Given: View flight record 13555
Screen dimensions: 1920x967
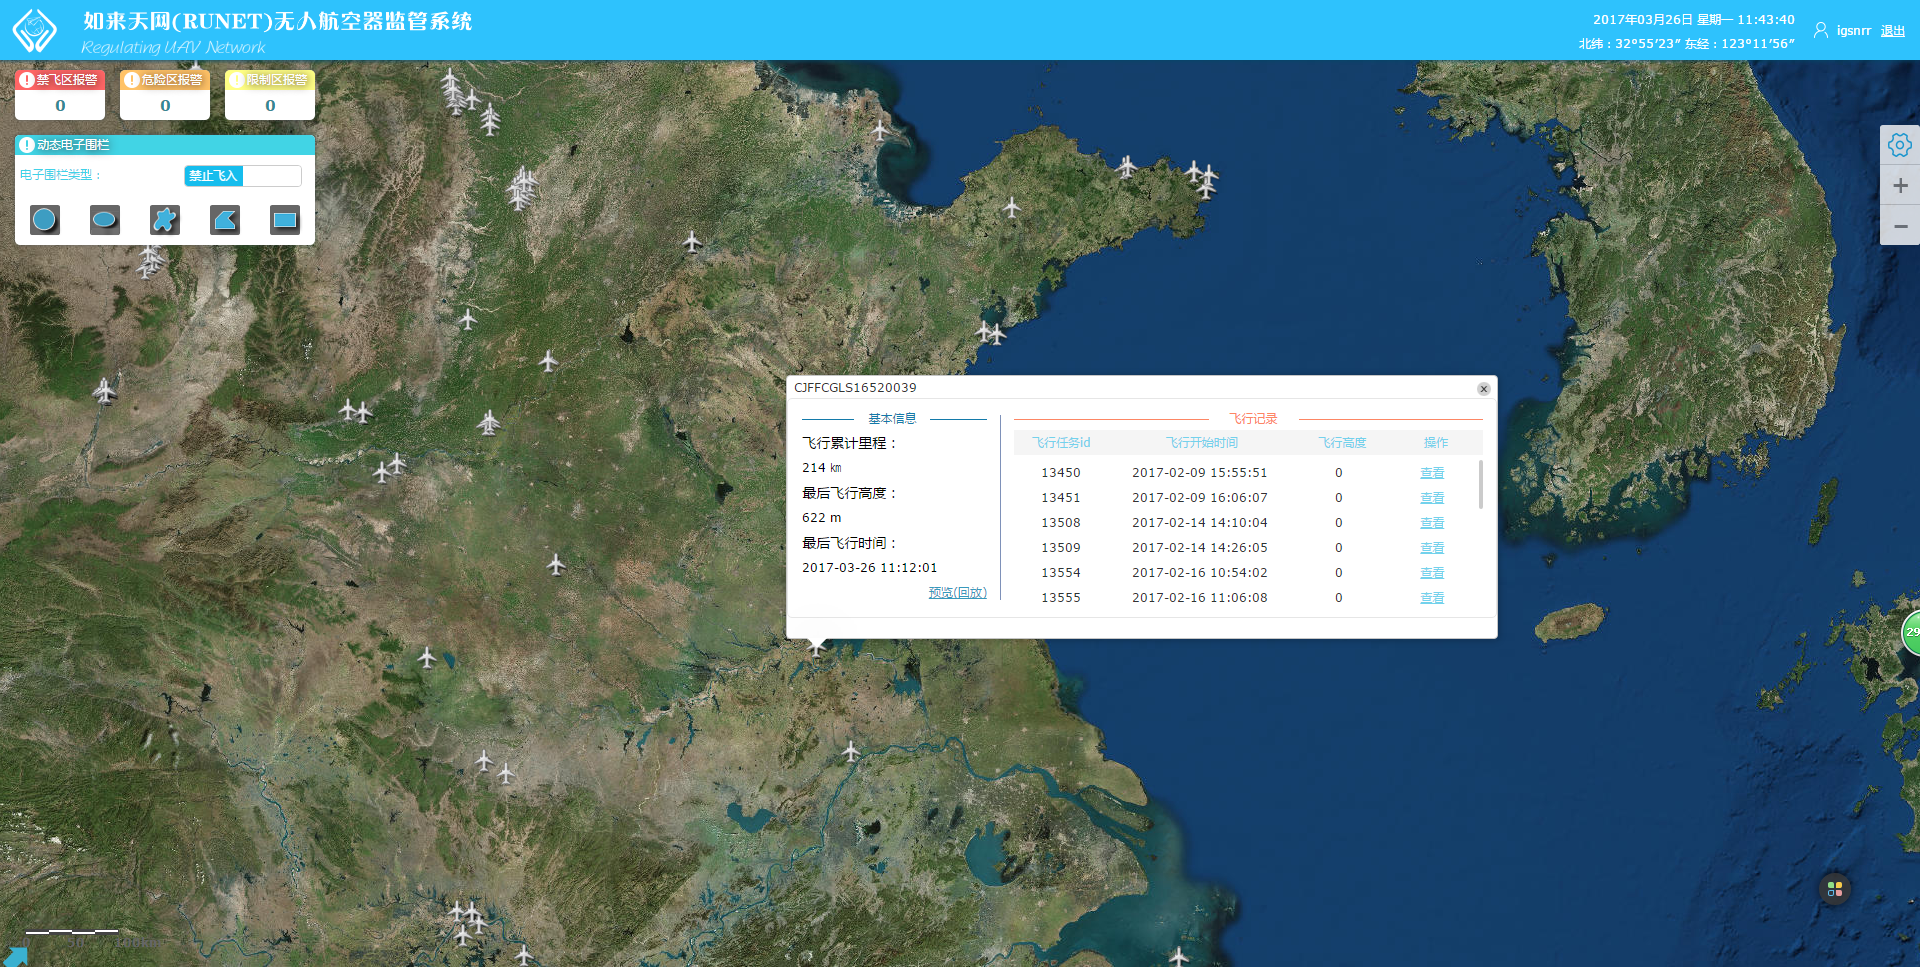Looking at the screenshot, I should tap(1432, 598).
